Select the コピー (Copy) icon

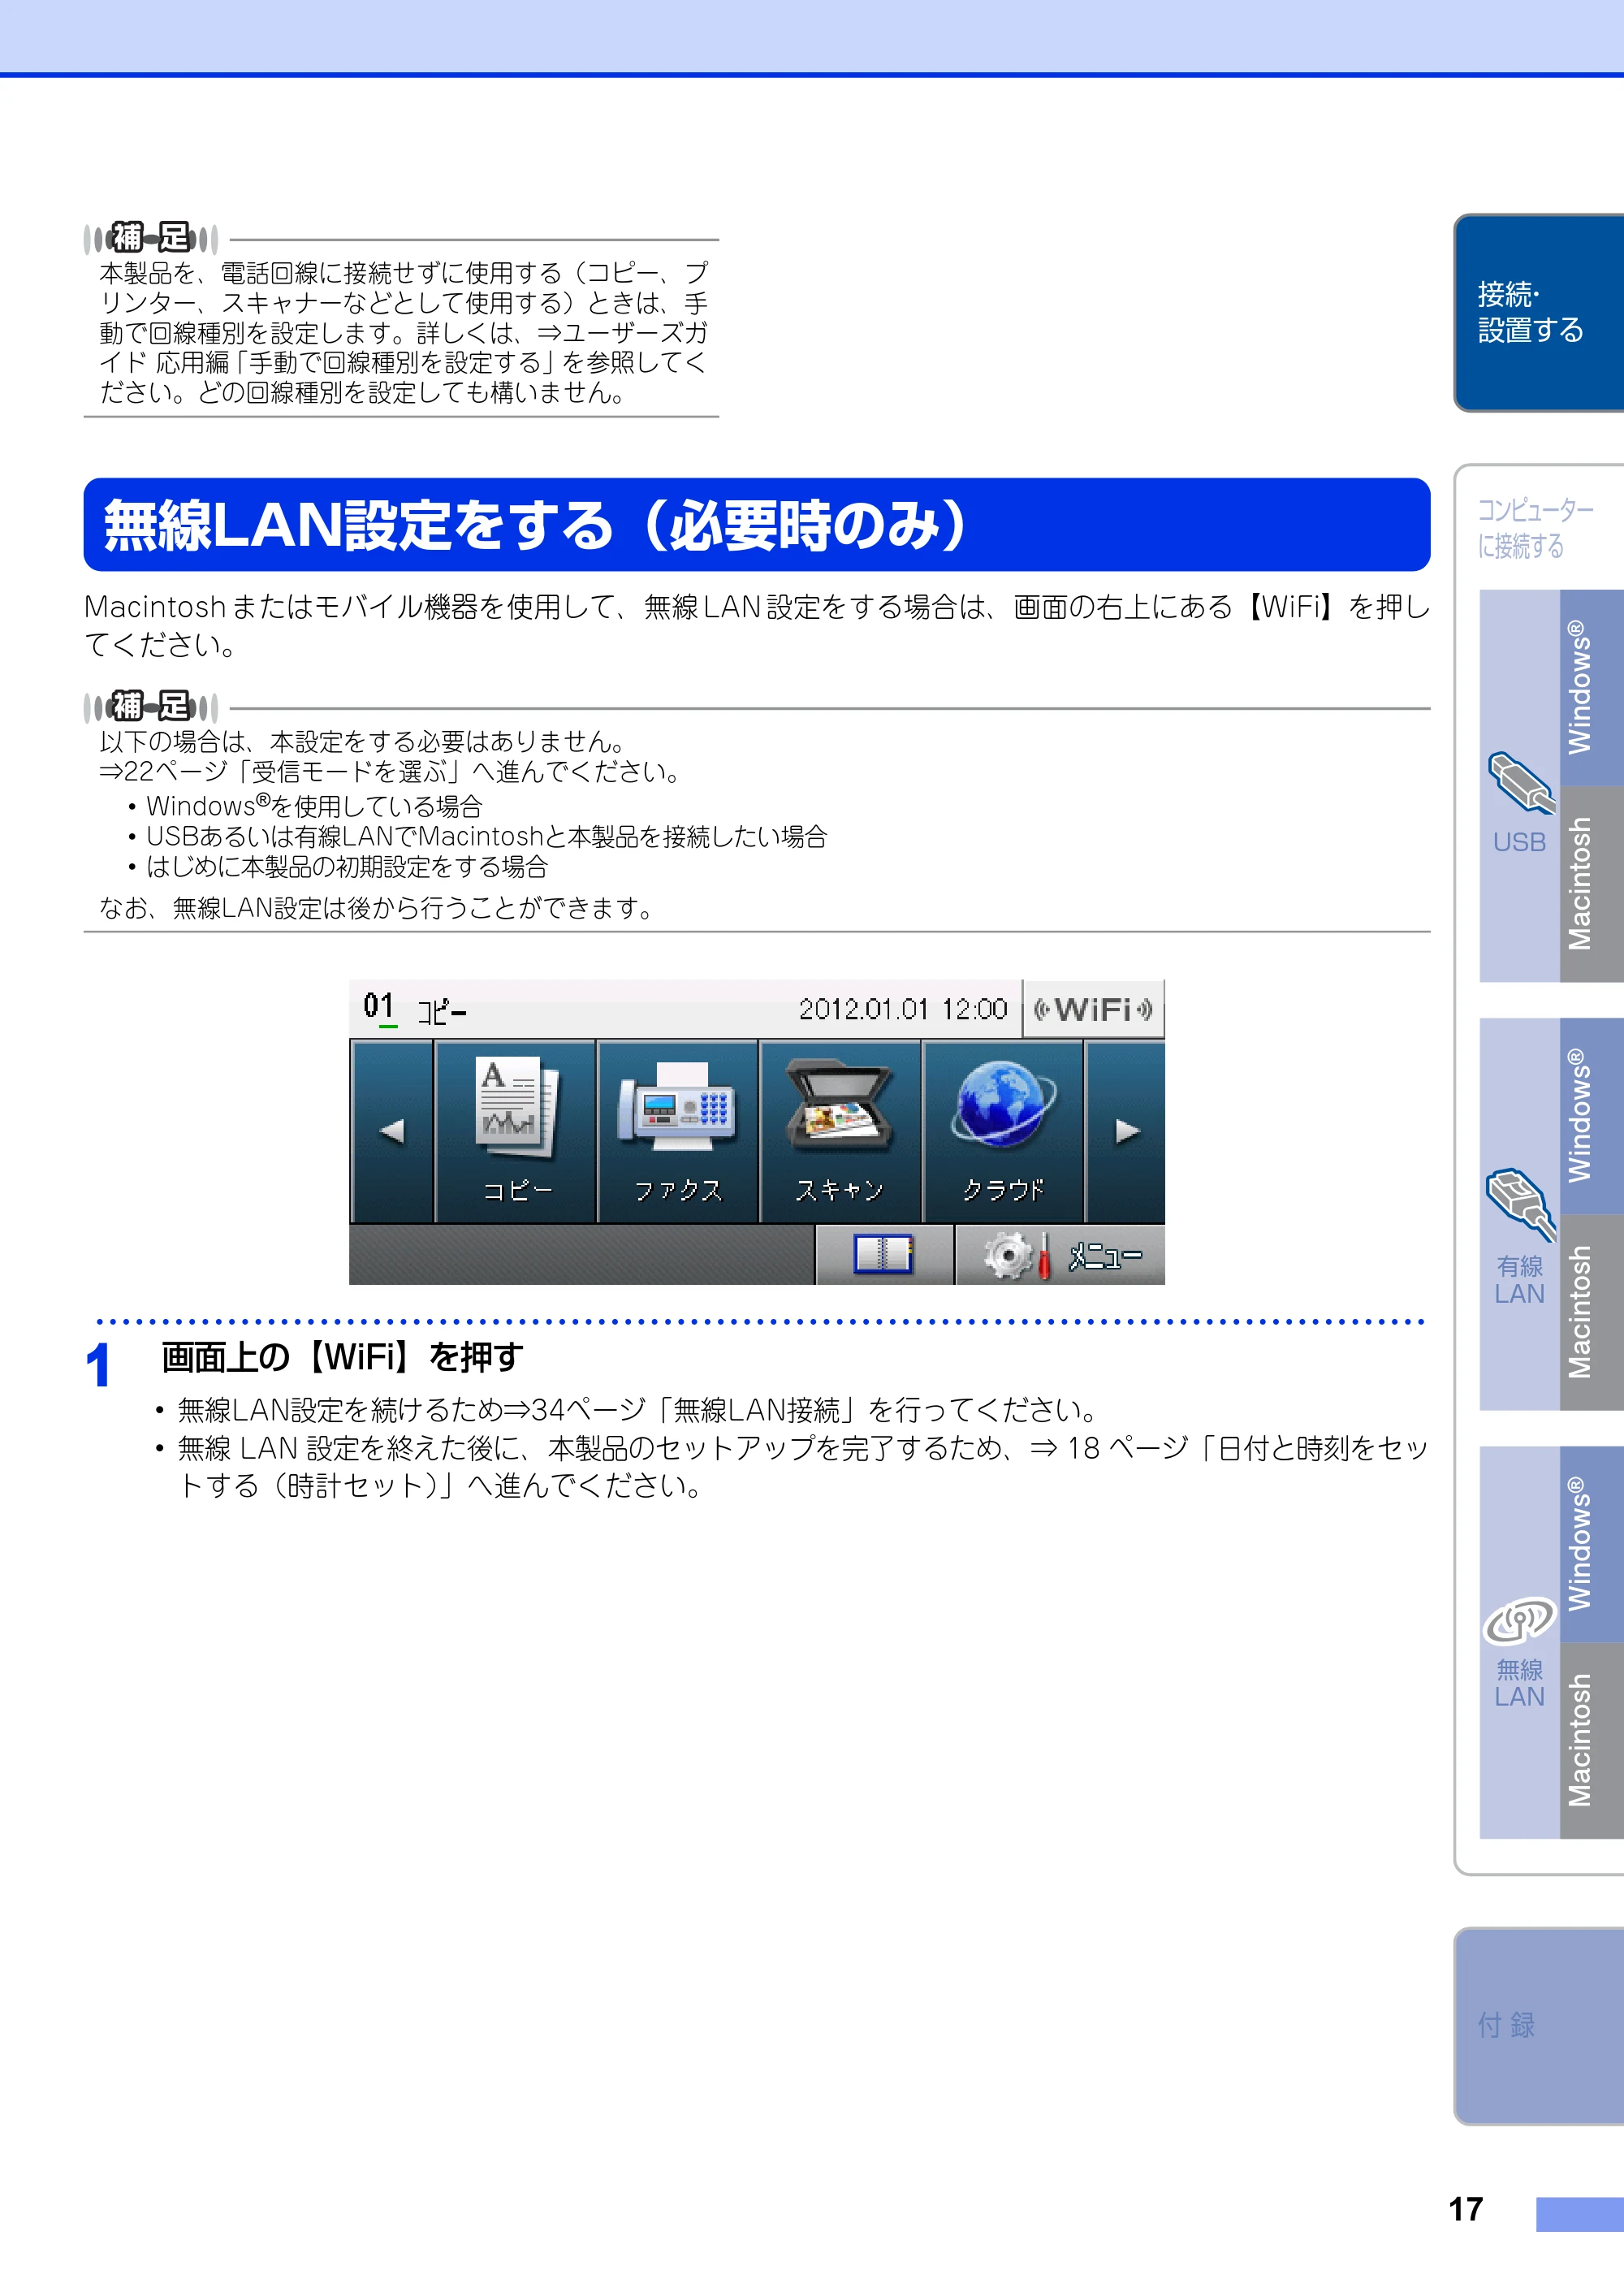click(516, 1131)
